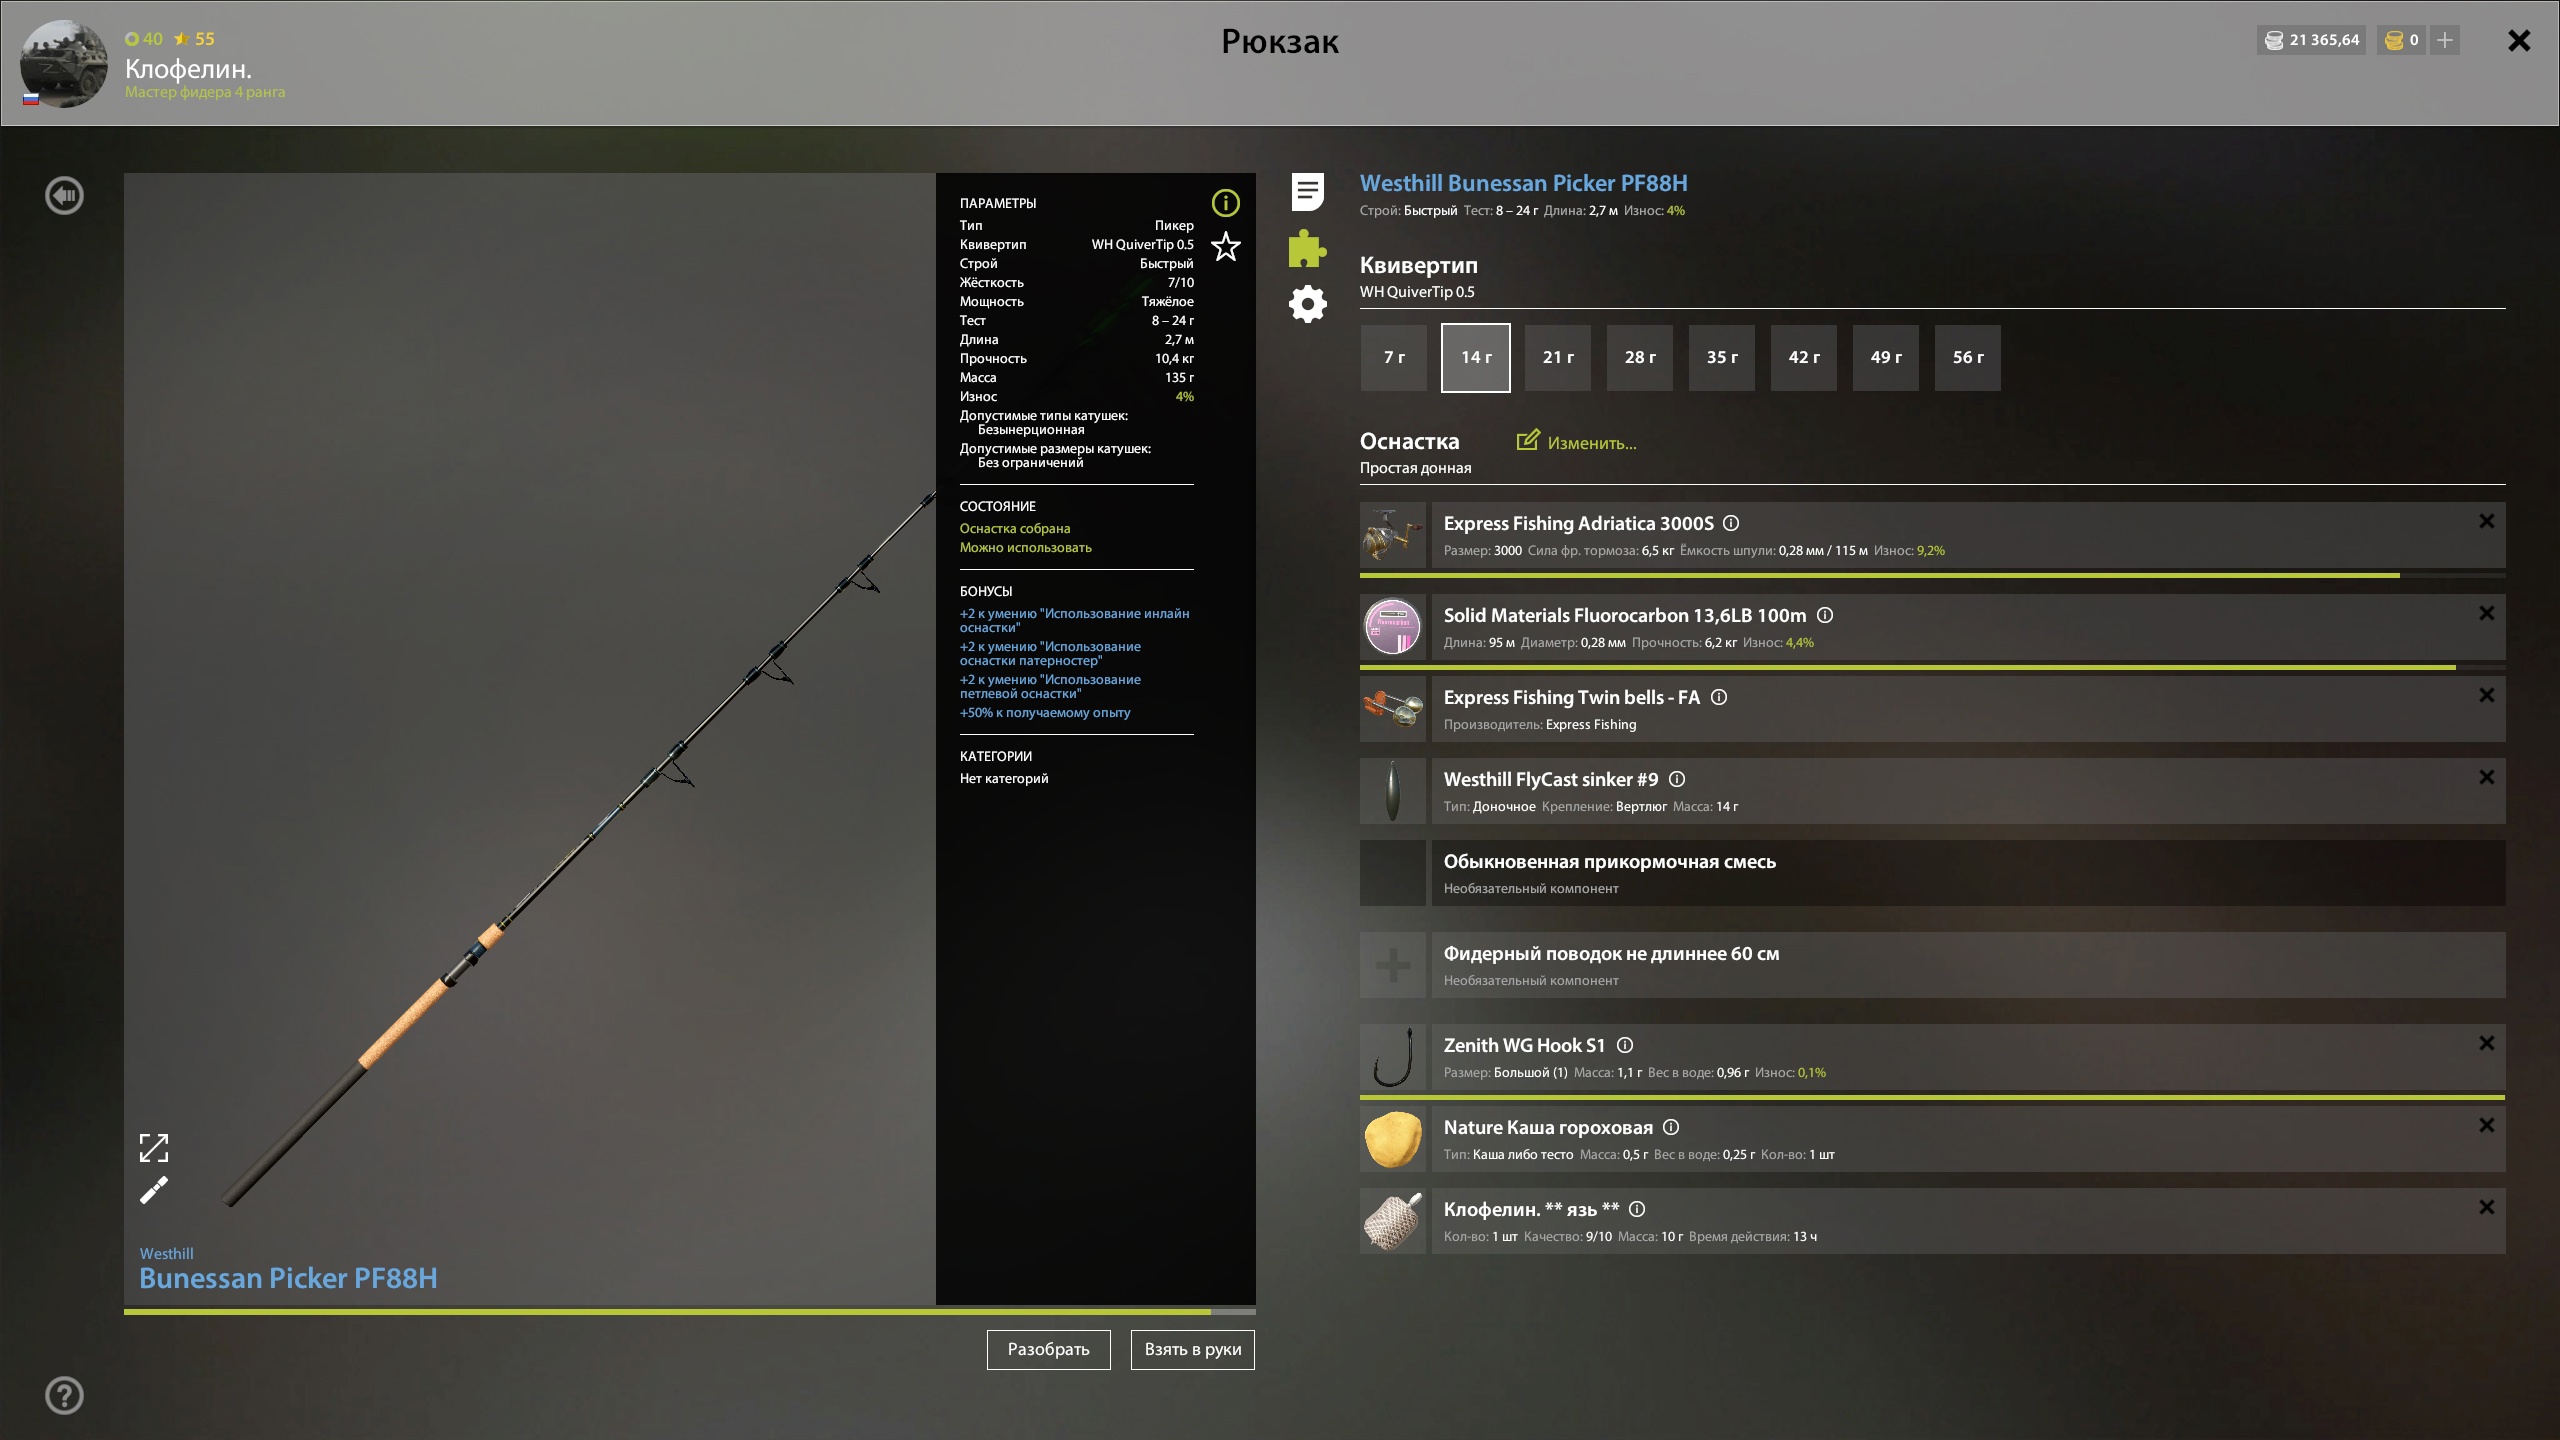Show info for Клофелин ** язь ** groundbait
The height and width of the screenshot is (1440, 2560).
pyautogui.click(x=1636, y=1209)
